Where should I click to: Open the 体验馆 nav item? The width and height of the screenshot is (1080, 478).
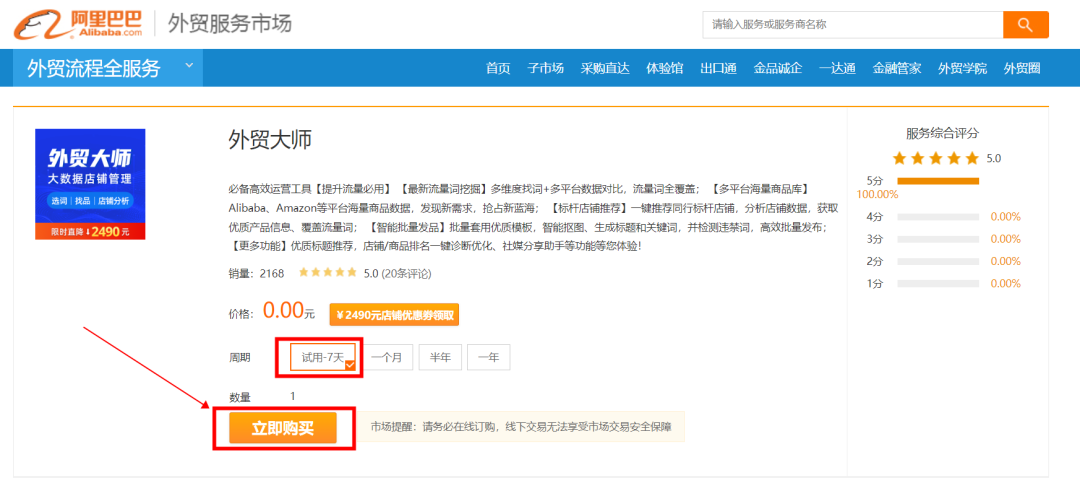(665, 68)
